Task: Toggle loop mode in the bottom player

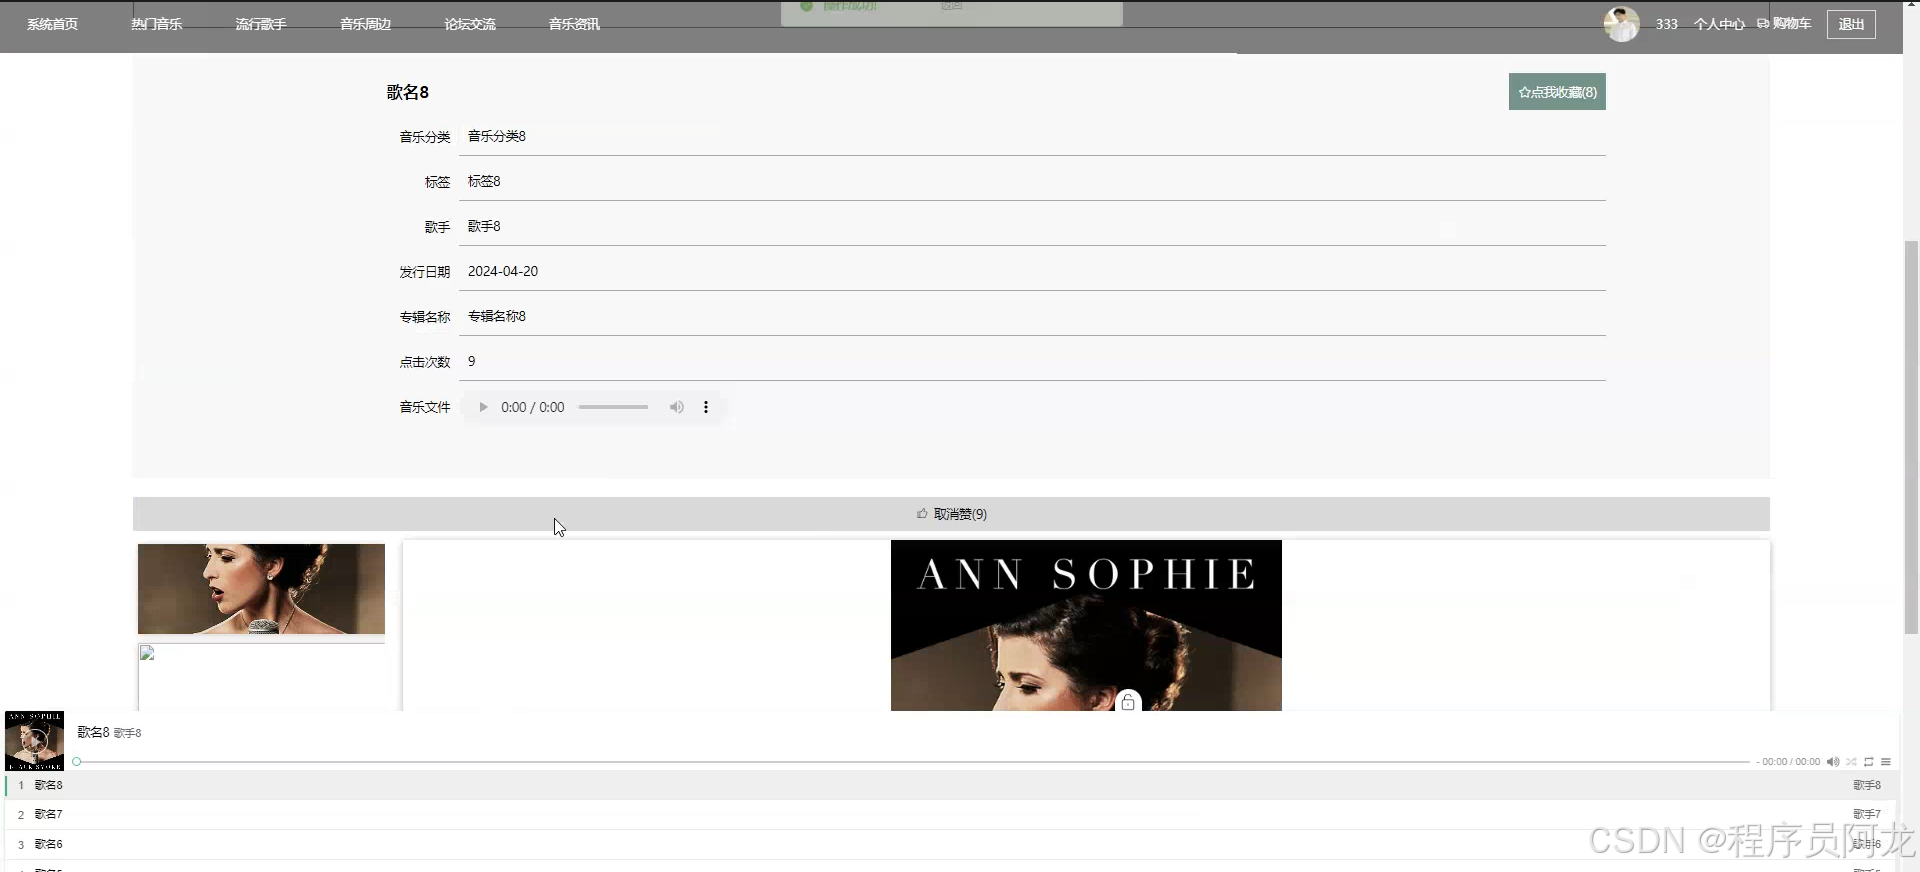Action: tap(1868, 762)
